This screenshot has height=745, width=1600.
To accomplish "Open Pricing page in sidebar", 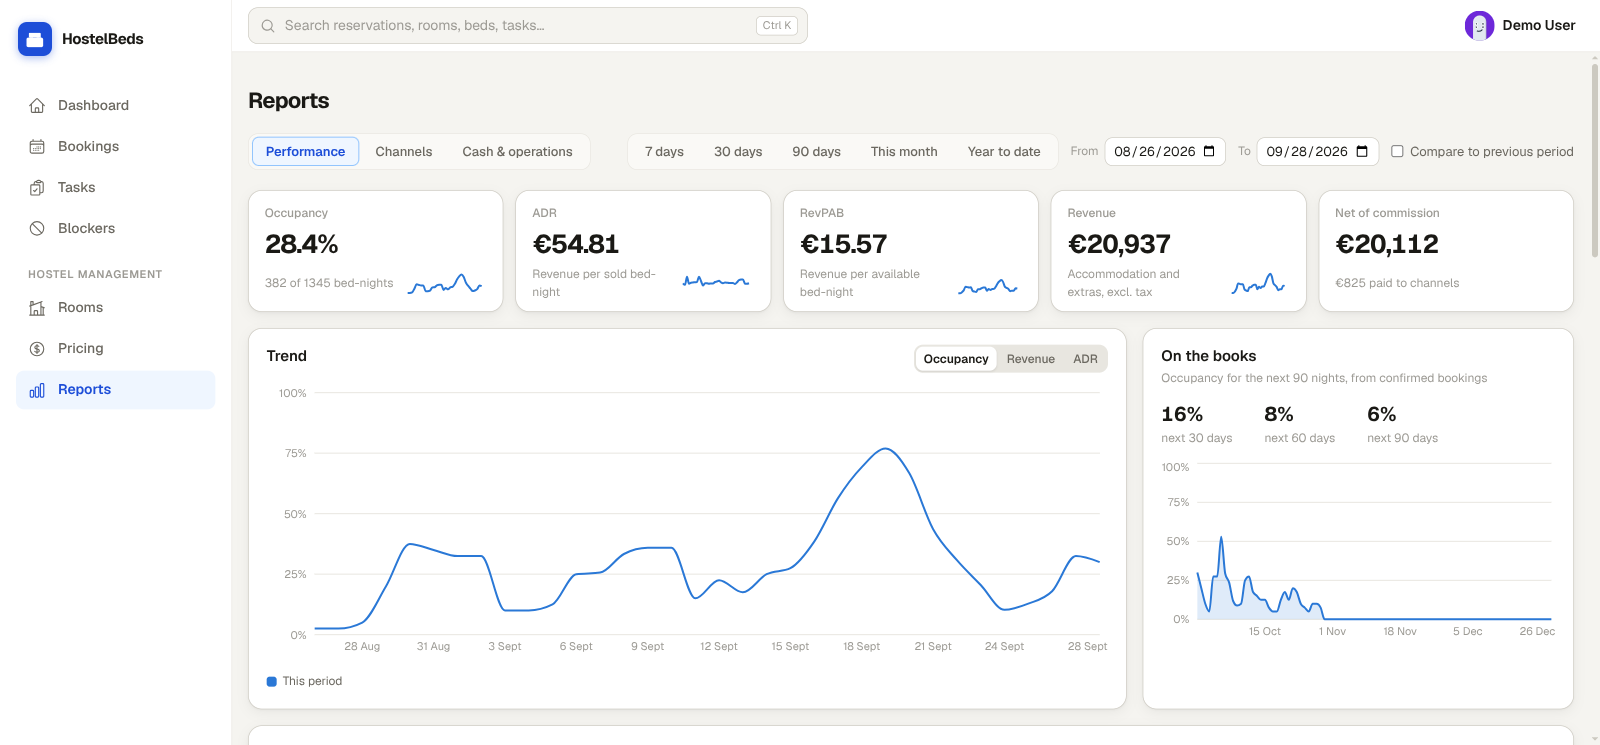I will [x=115, y=348].
